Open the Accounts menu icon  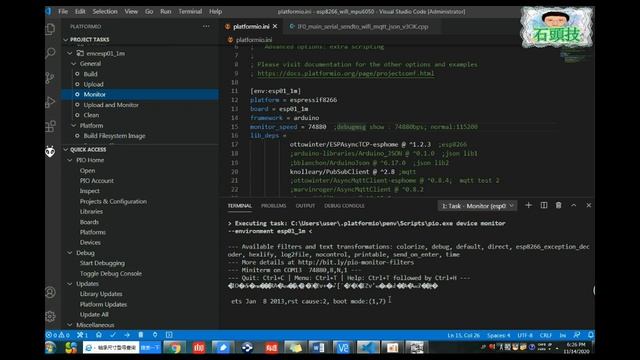click(x=50, y=292)
